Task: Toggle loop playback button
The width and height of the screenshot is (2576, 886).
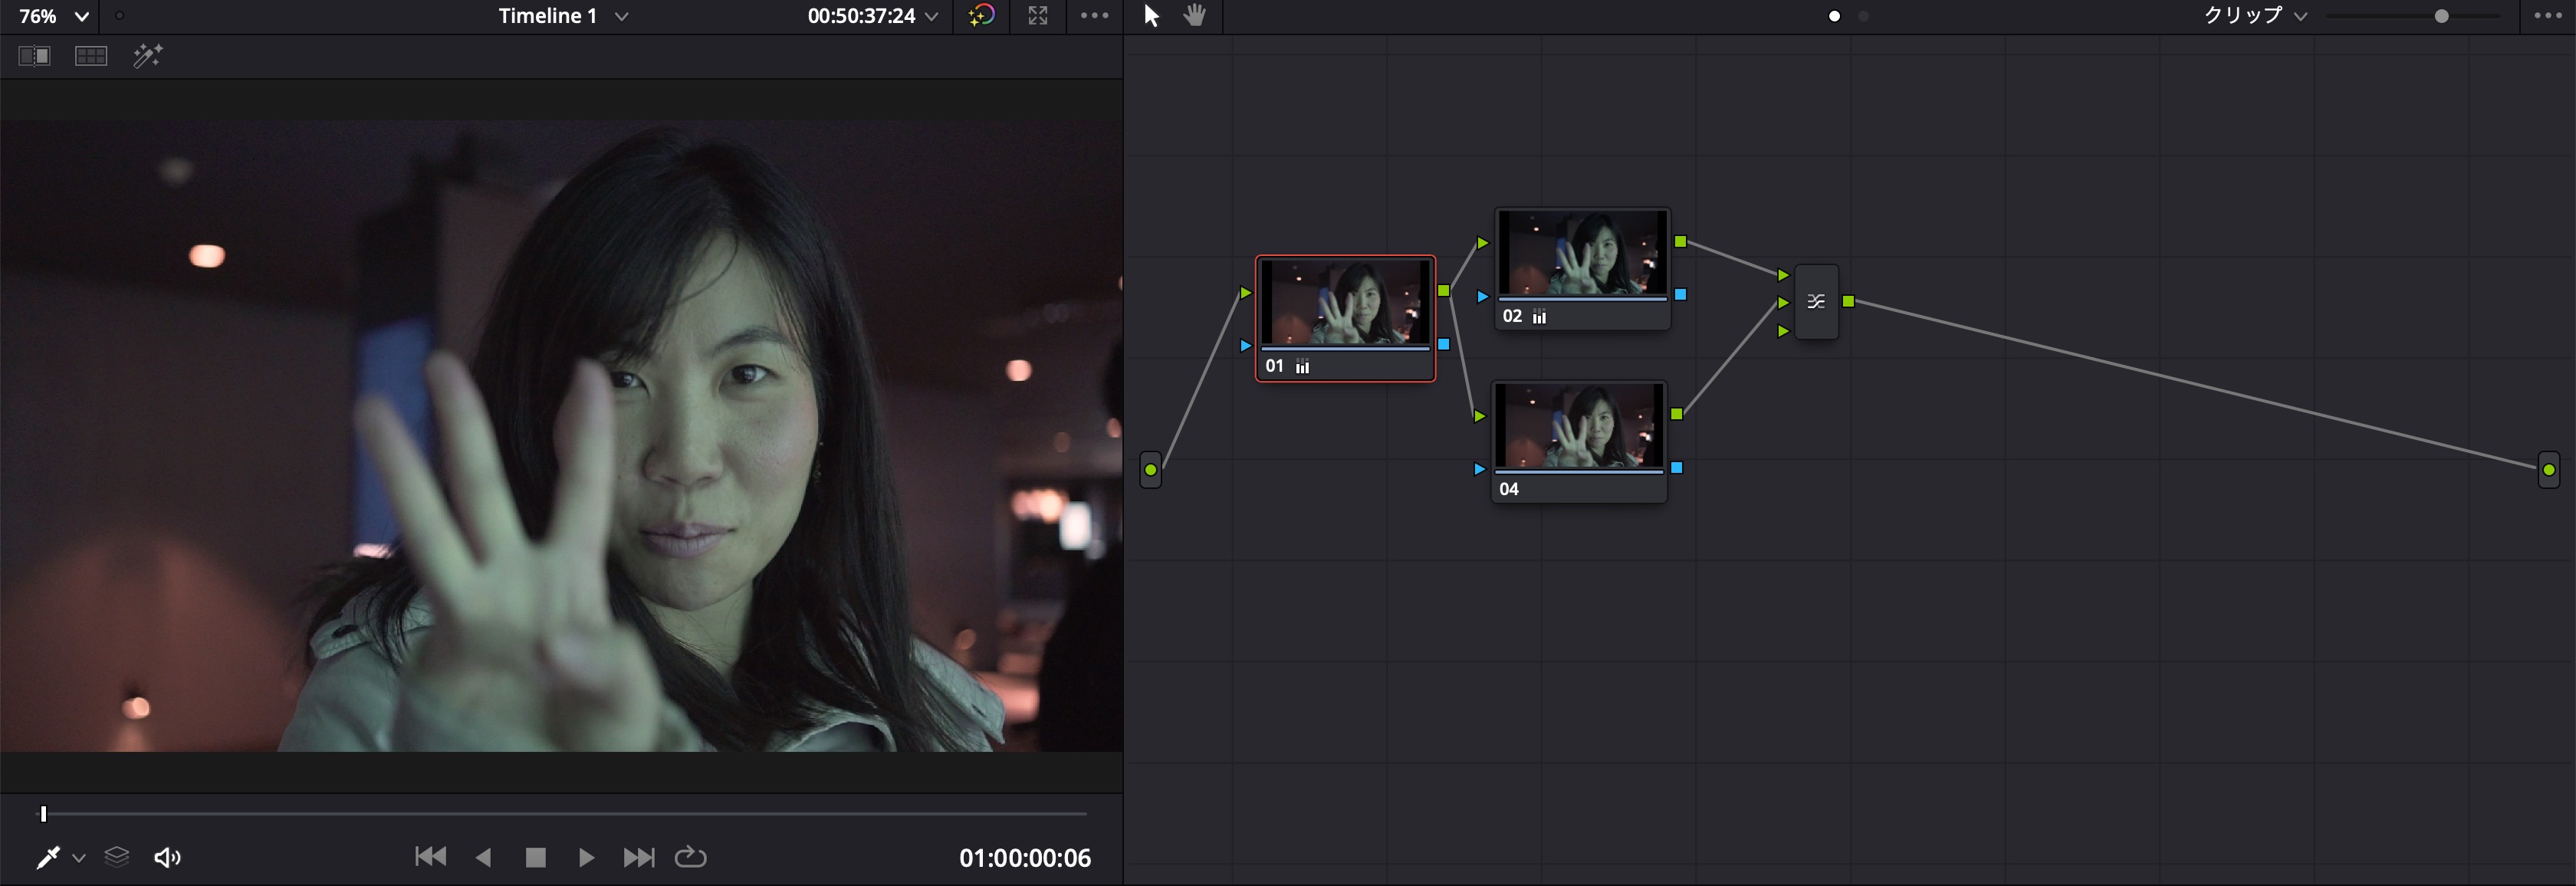Action: pyautogui.click(x=690, y=857)
